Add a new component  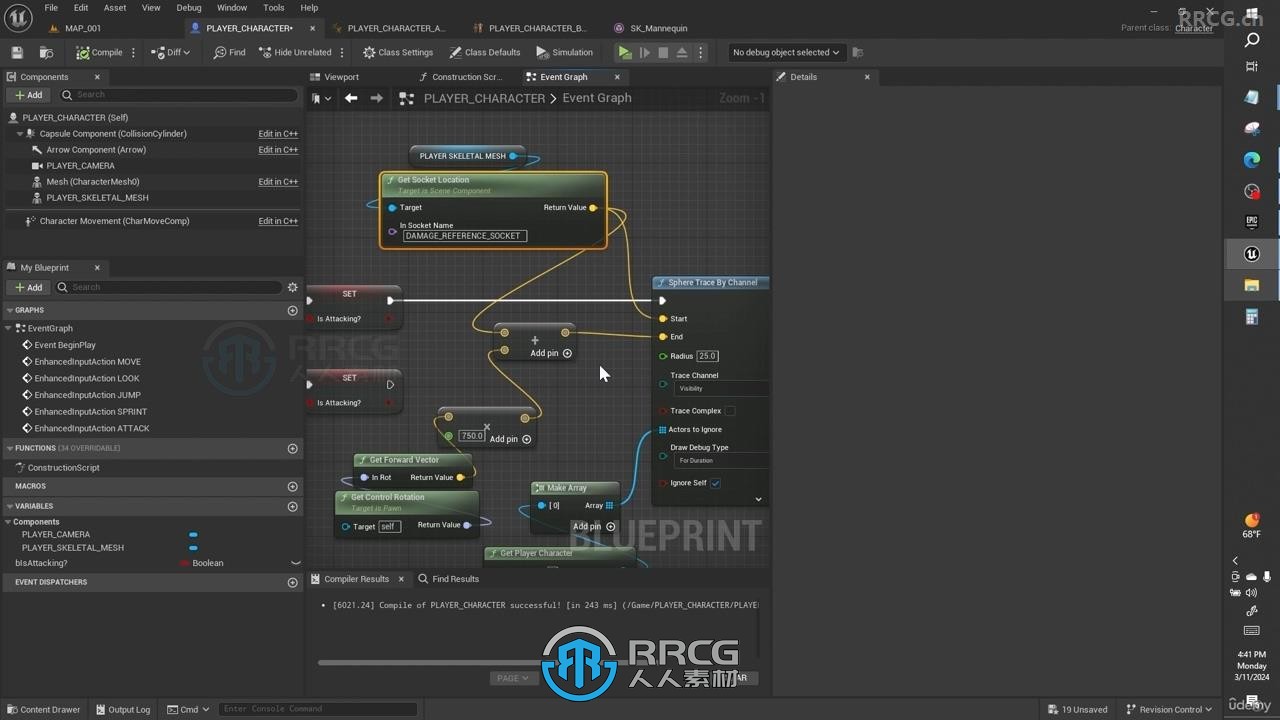coord(28,95)
